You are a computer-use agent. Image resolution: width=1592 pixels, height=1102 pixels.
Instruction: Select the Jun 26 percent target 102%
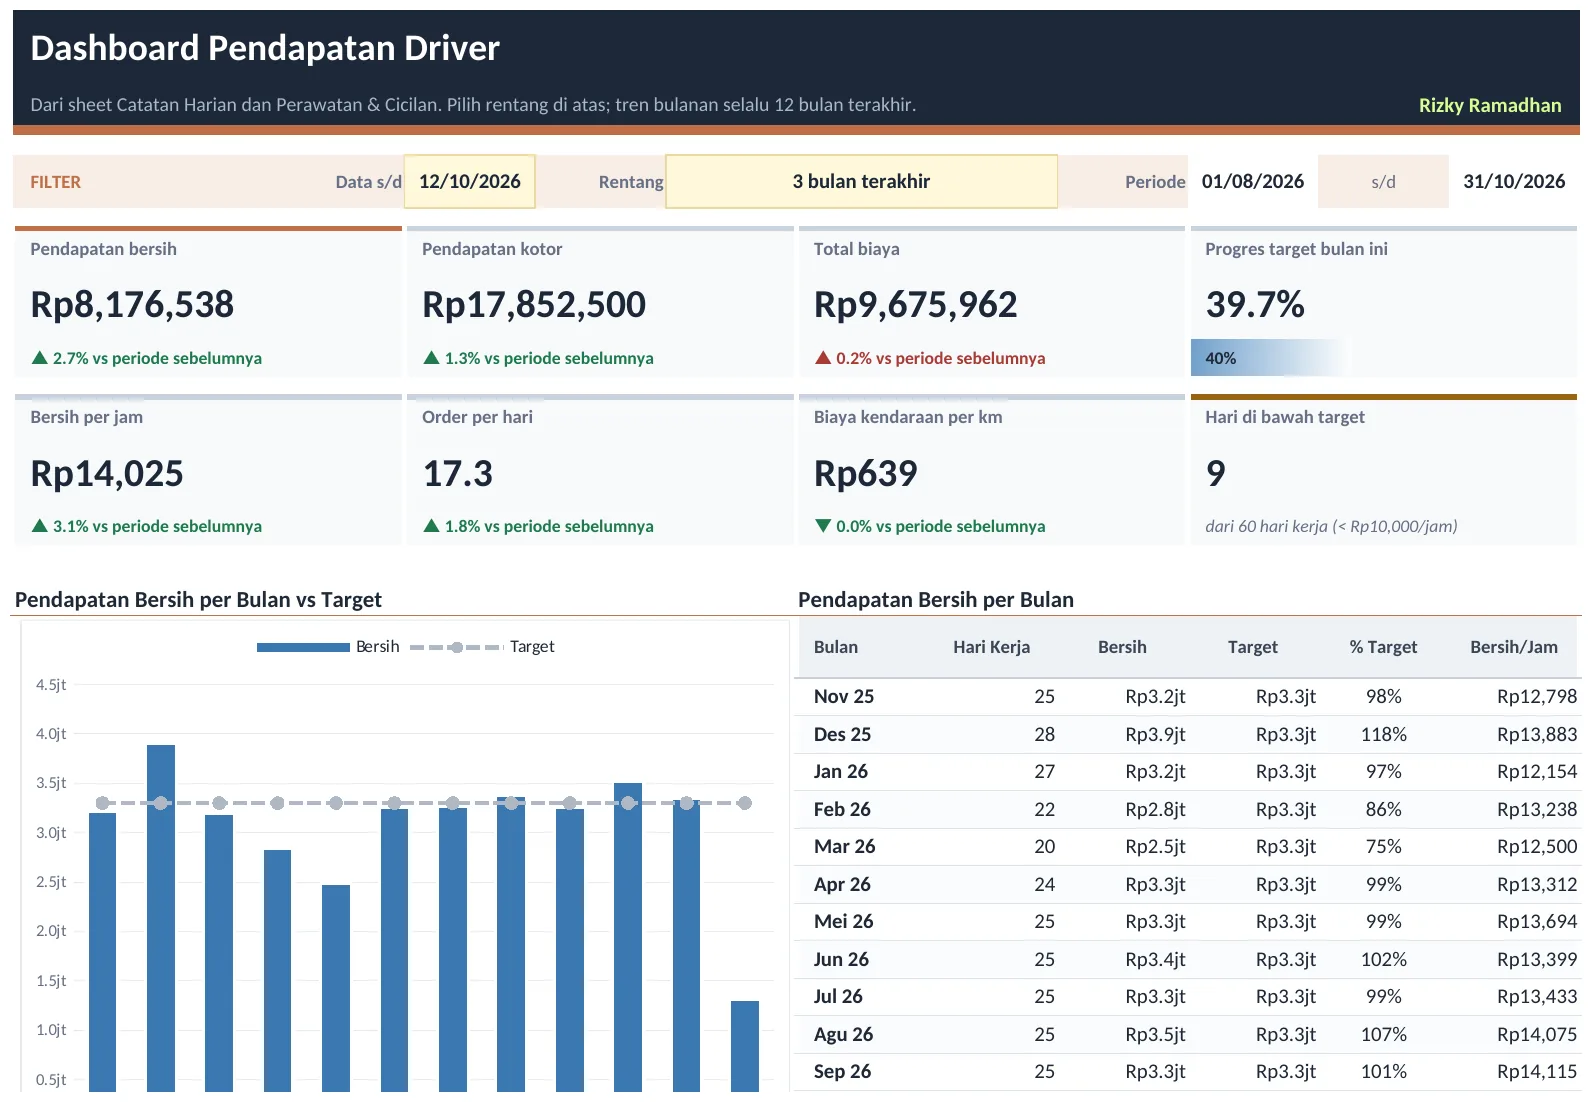click(1383, 959)
